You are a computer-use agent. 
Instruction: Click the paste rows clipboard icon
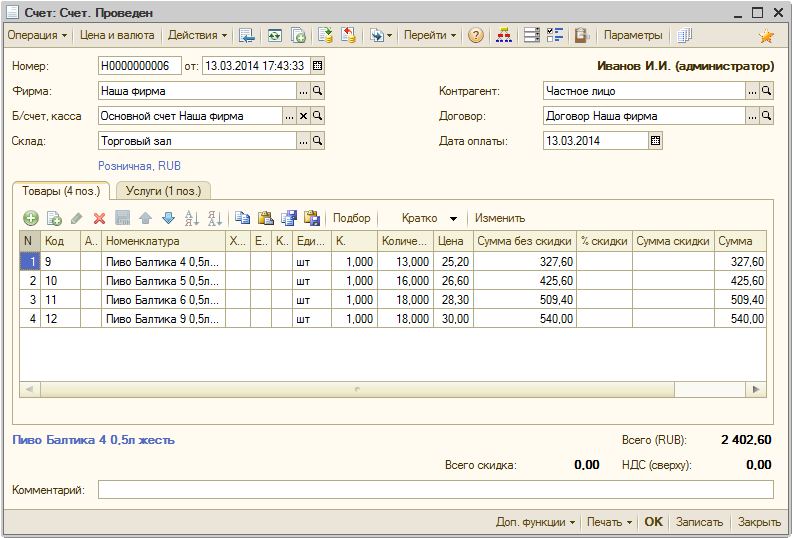click(266, 218)
